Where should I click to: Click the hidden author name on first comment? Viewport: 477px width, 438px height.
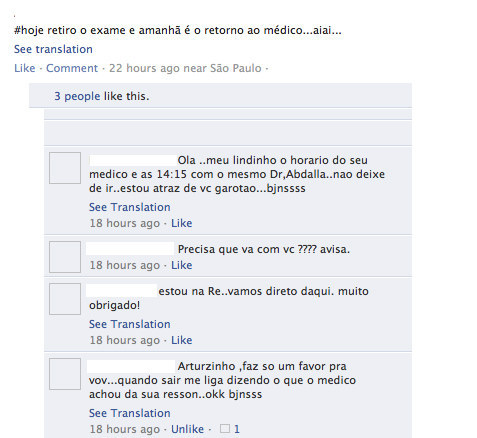(x=133, y=160)
